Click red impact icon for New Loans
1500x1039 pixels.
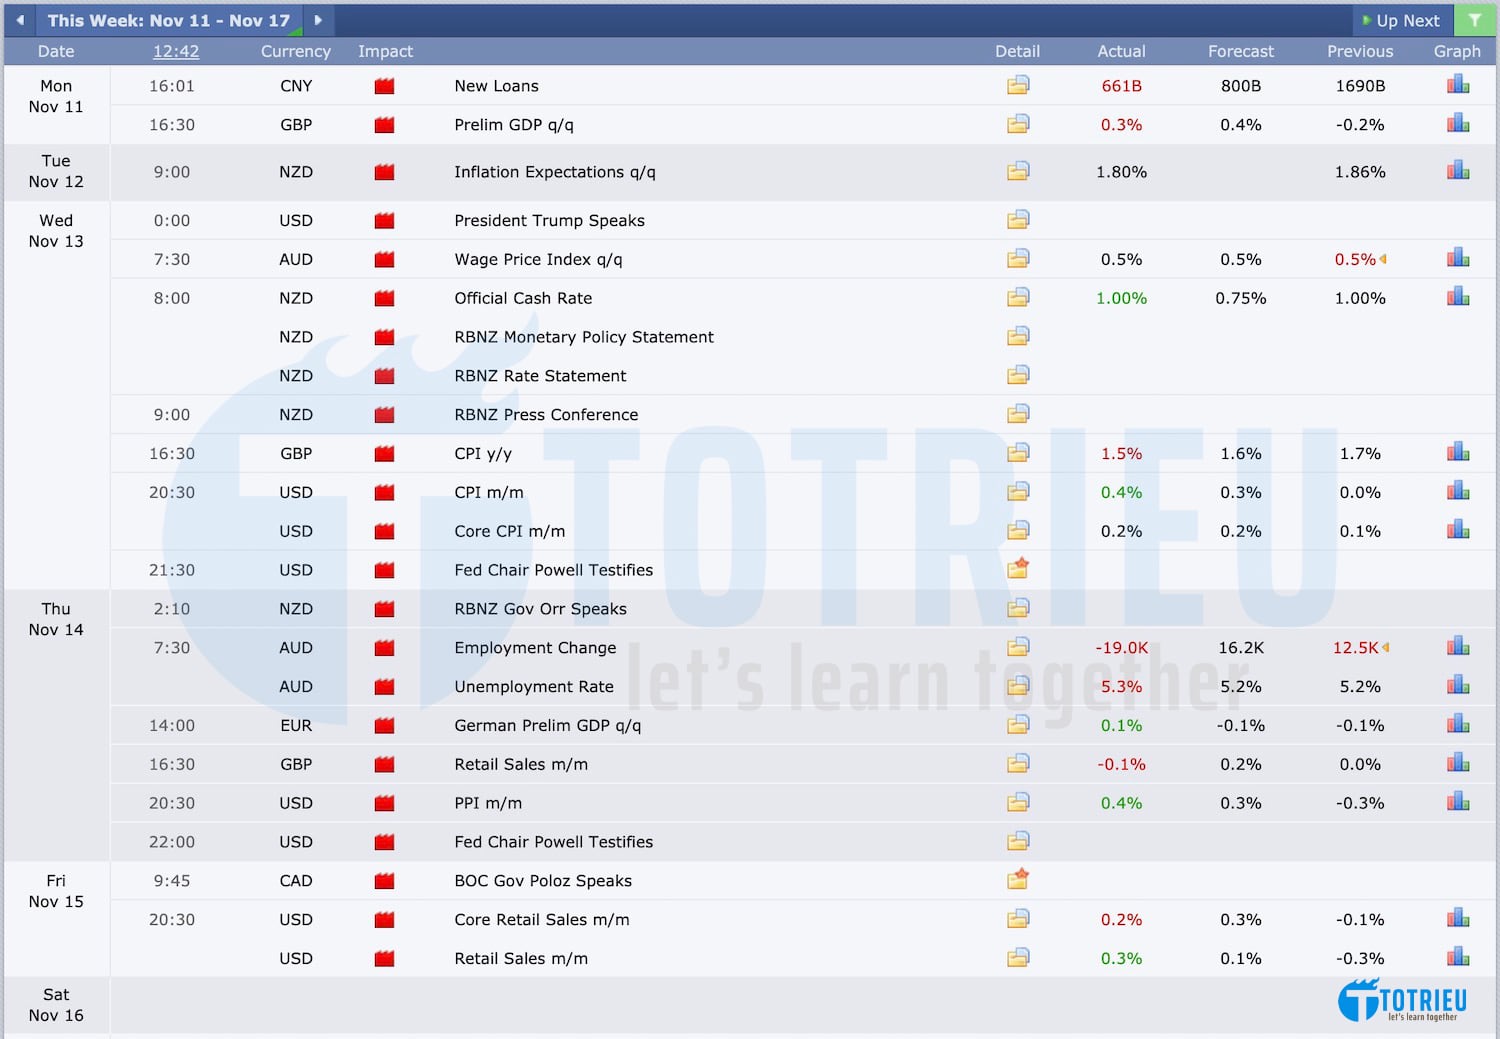coord(384,87)
